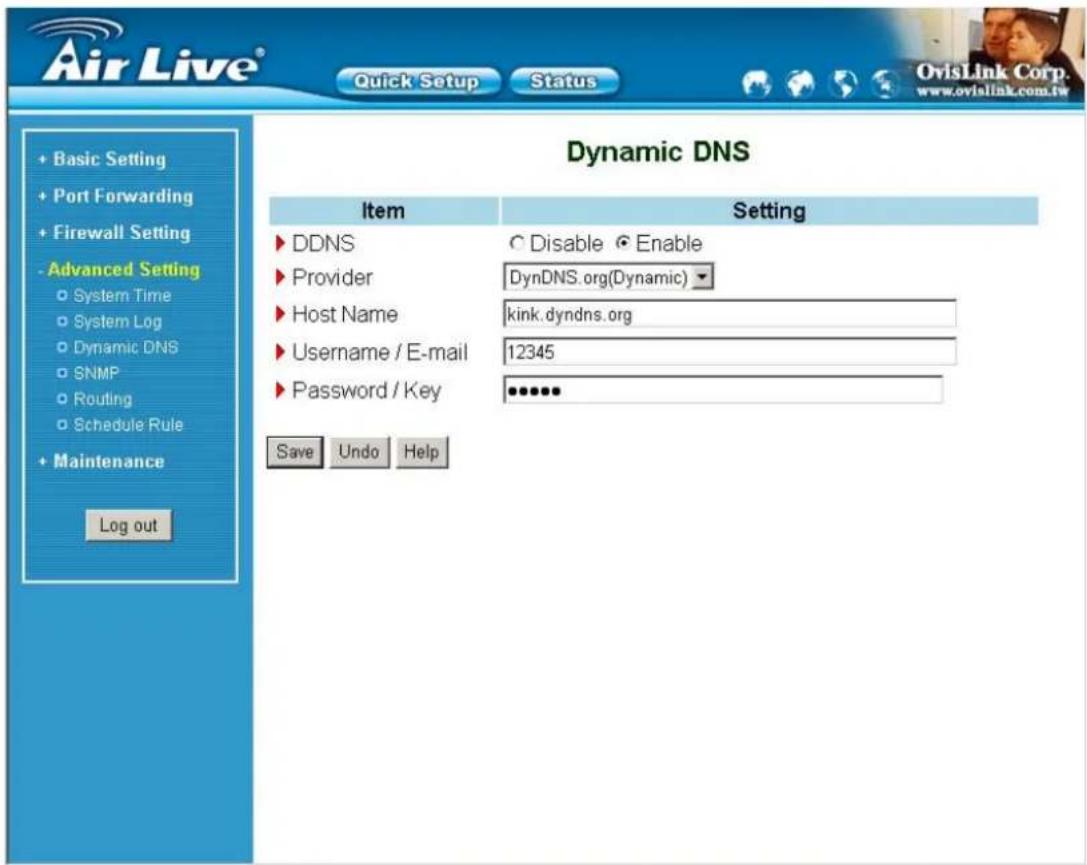
Task: Select the Enable radio button for DDNS
Action: (x=623, y=243)
